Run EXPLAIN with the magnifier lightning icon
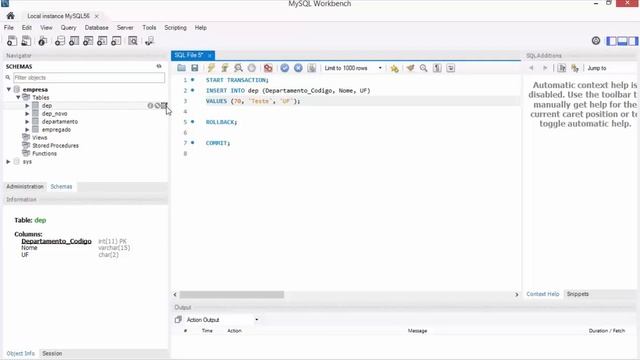Screen dimensions: 640x360 [238, 68]
